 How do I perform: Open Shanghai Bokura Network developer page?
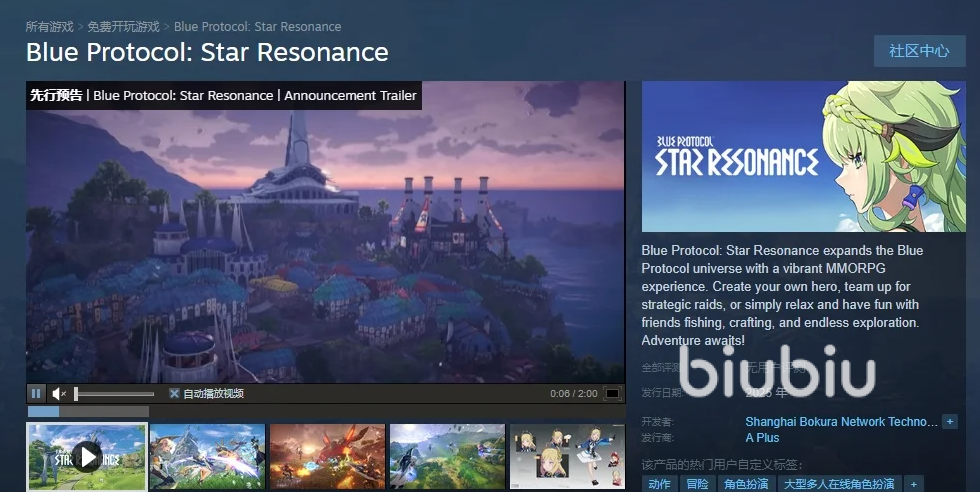pos(840,422)
